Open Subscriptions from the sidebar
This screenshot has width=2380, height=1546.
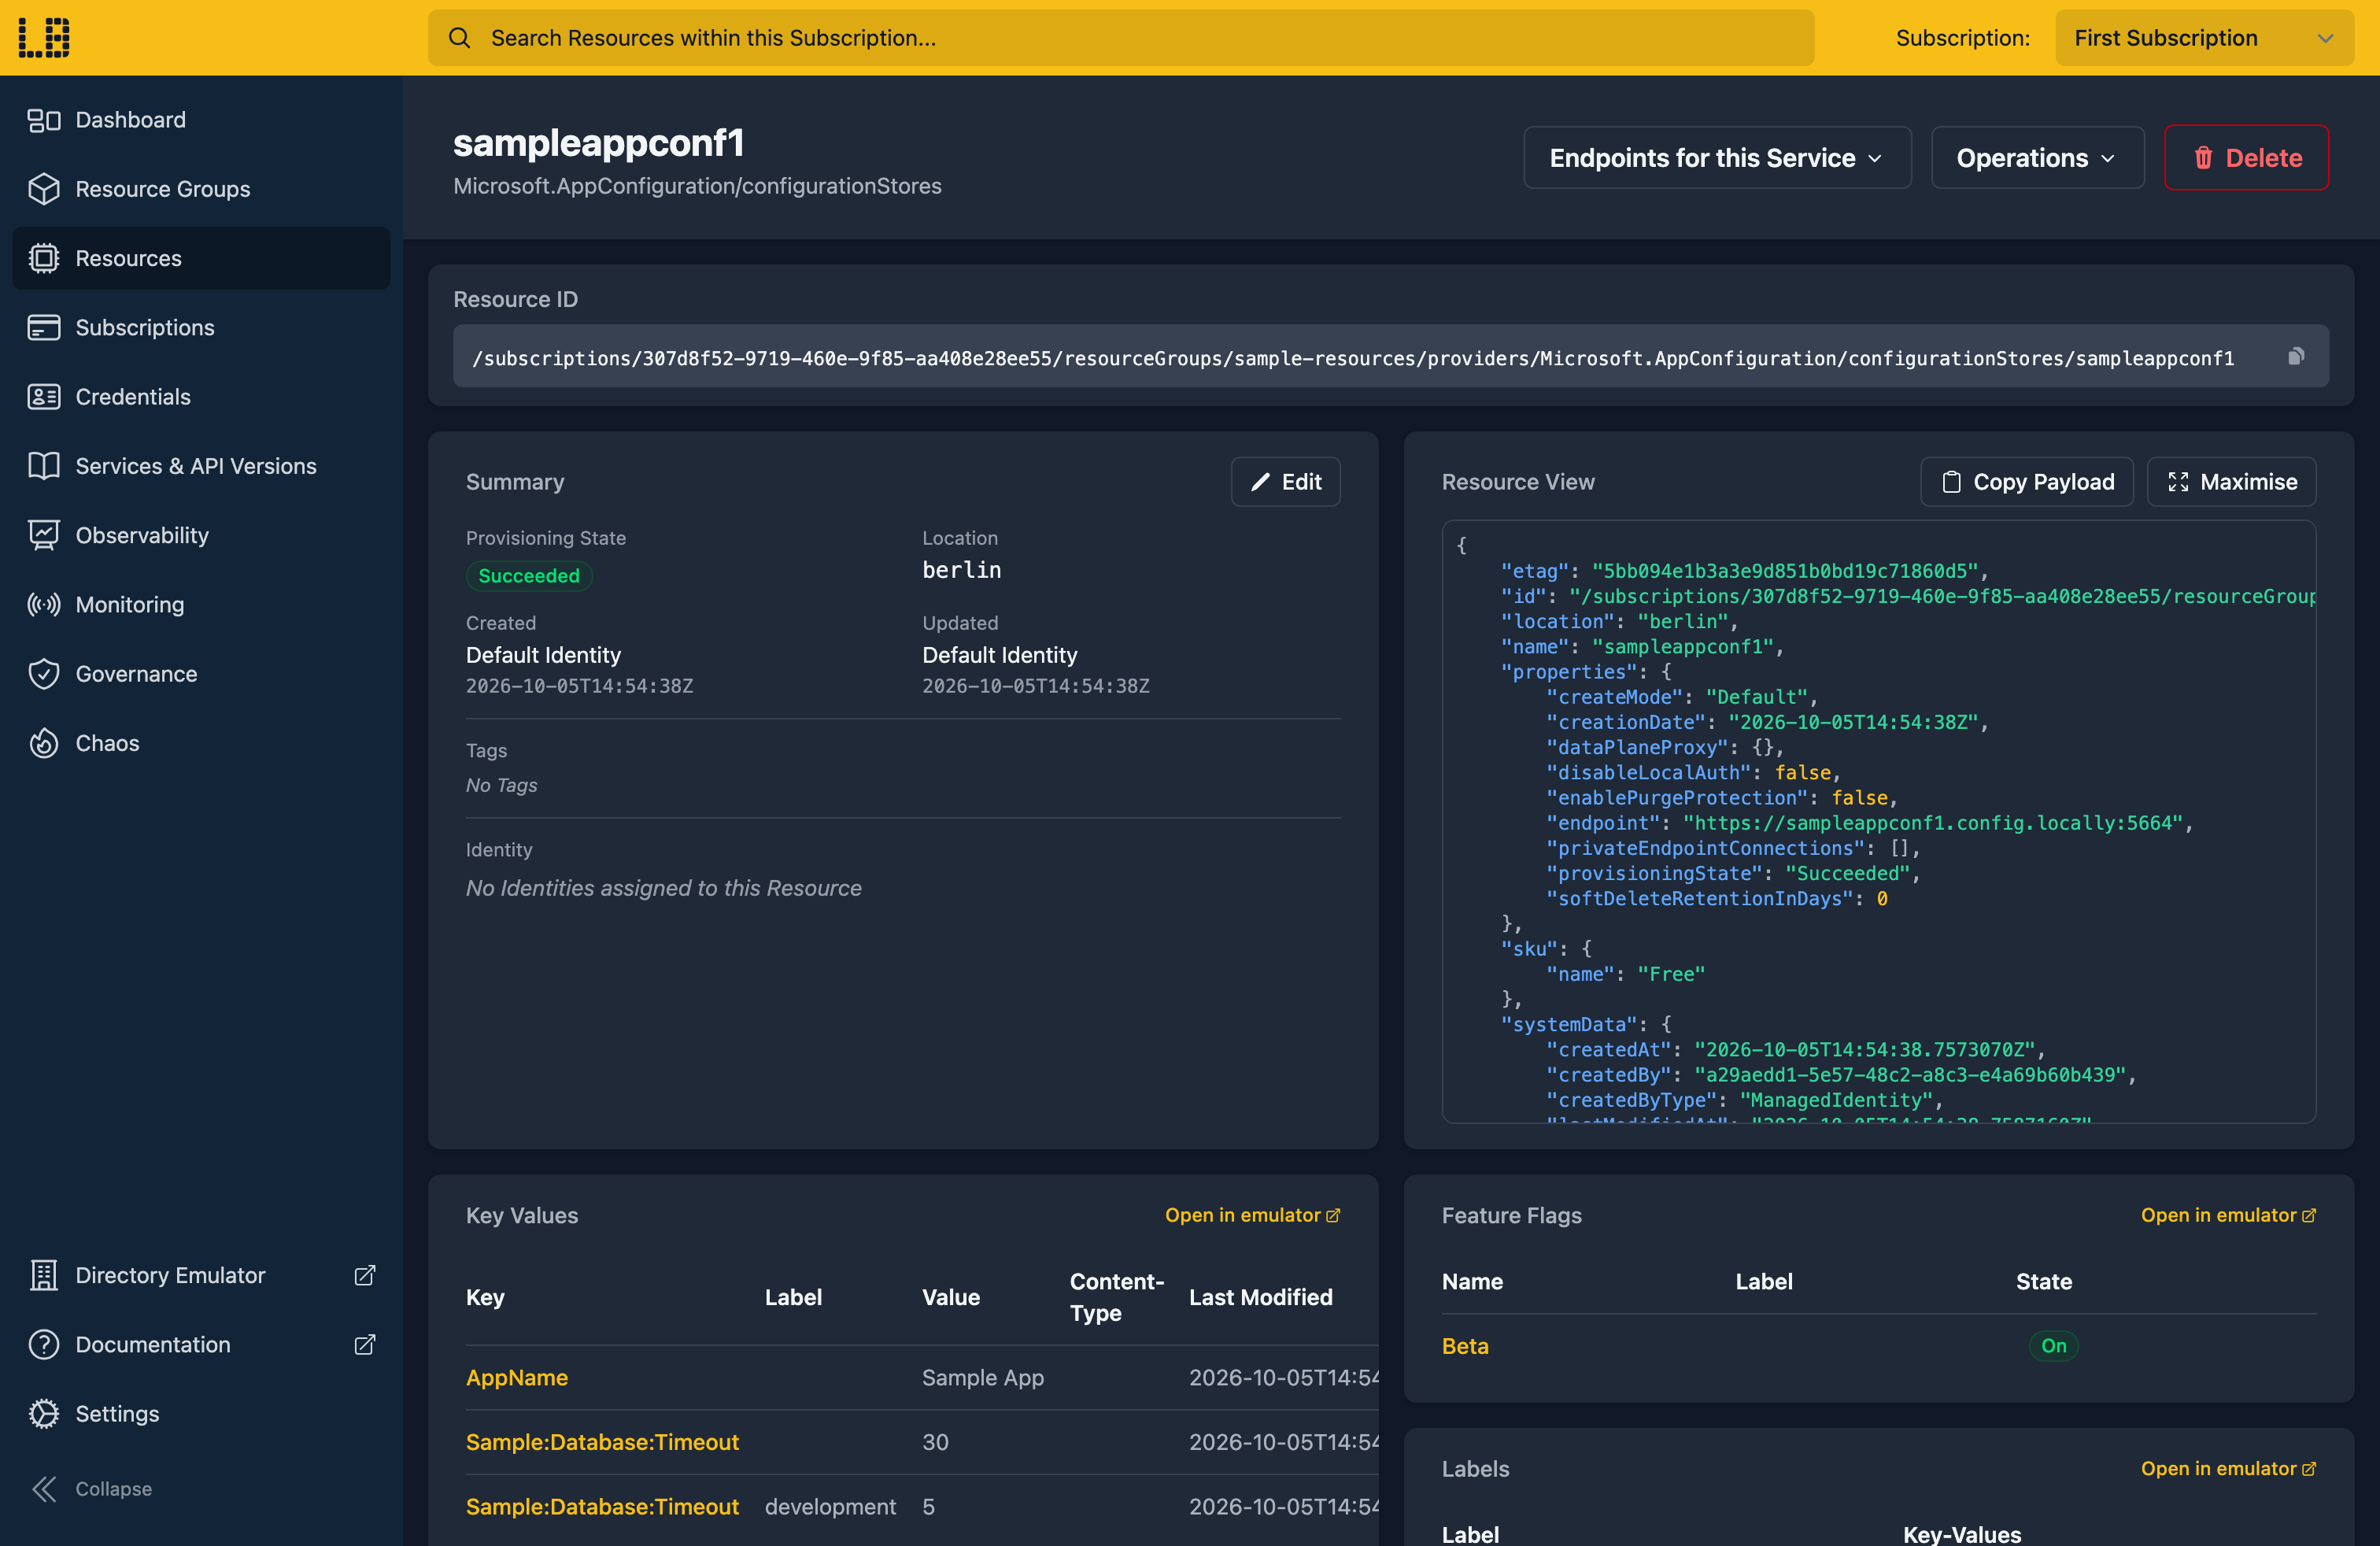click(x=201, y=327)
